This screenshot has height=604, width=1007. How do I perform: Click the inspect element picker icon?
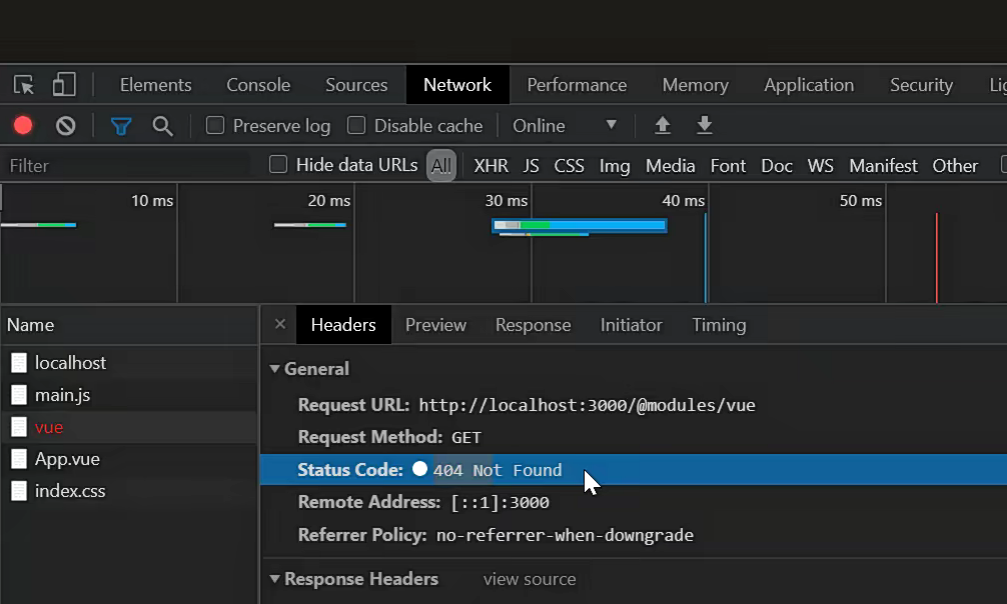tap(24, 85)
